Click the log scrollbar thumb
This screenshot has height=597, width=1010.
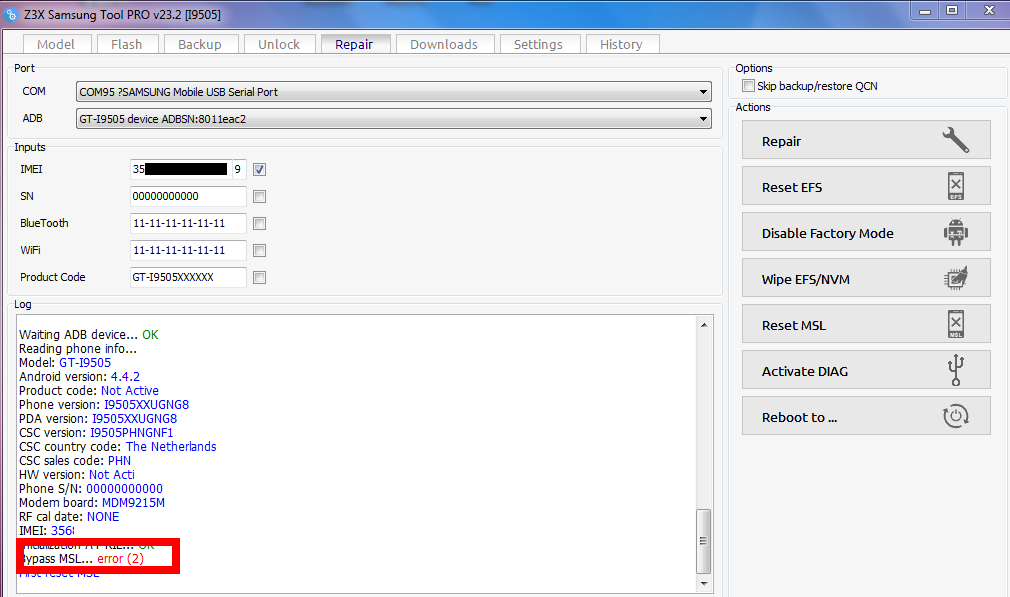click(703, 540)
